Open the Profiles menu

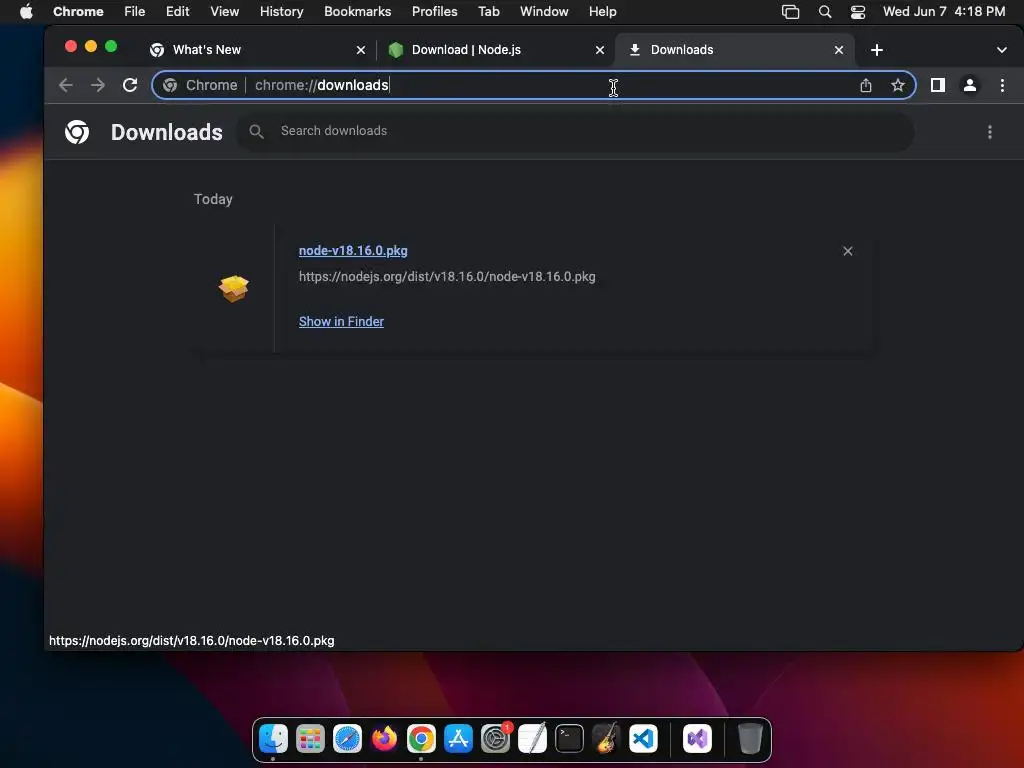click(x=434, y=12)
